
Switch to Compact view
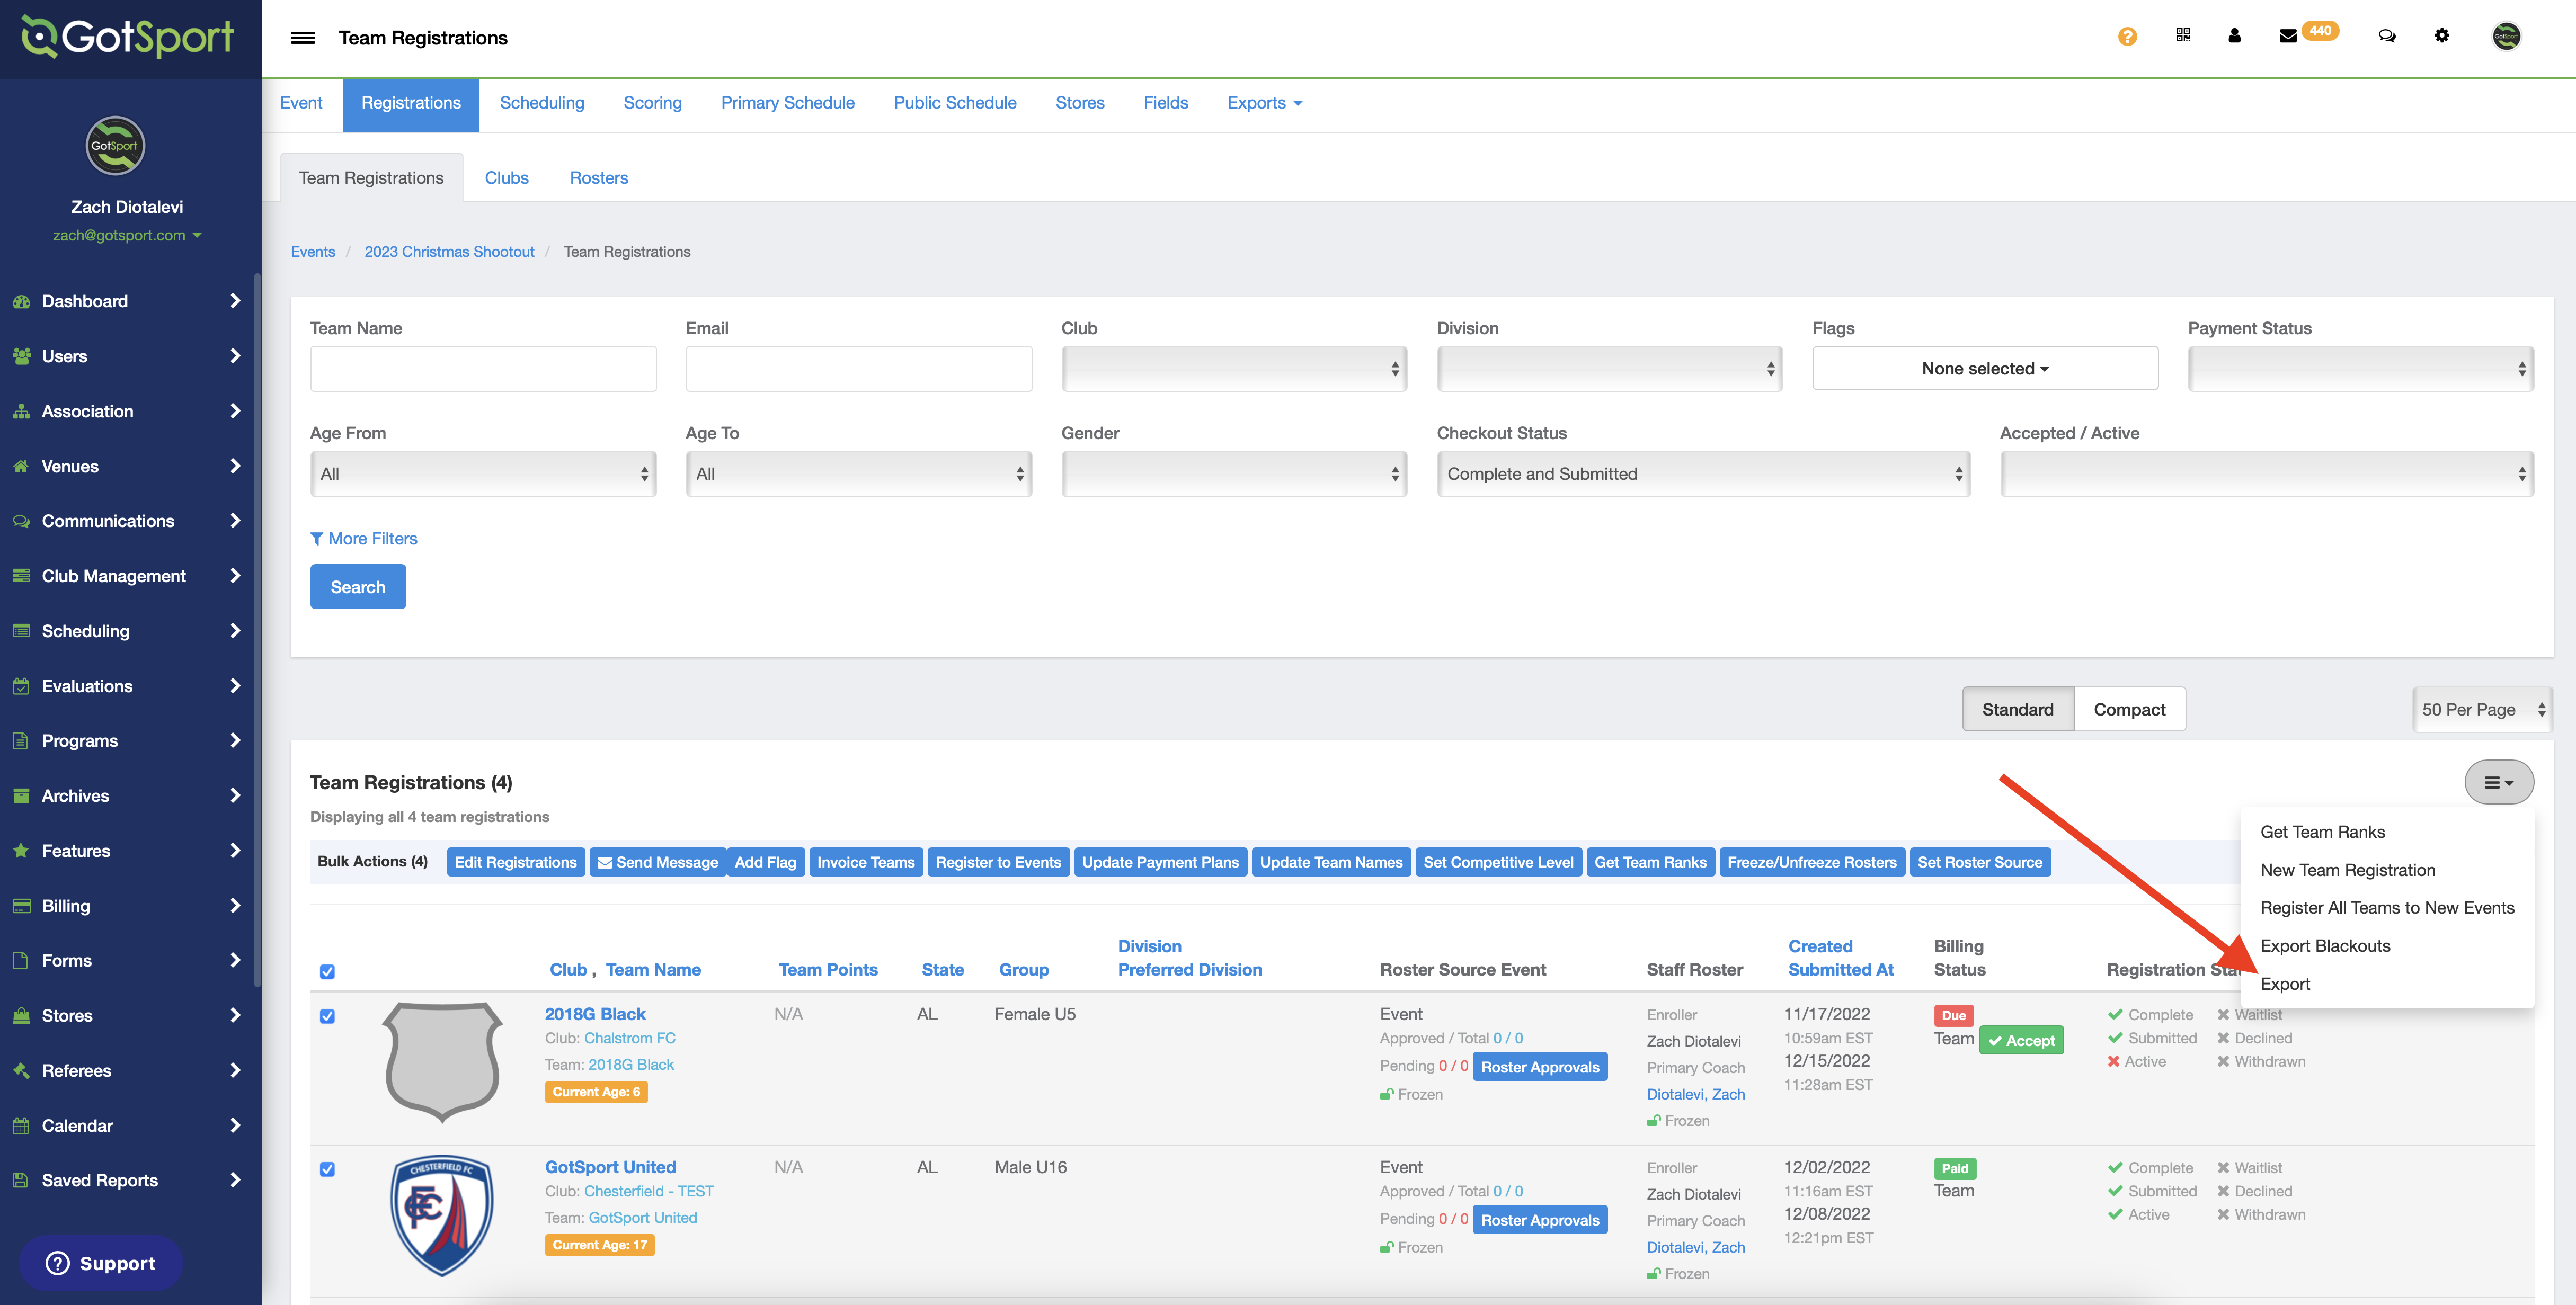coord(2129,709)
